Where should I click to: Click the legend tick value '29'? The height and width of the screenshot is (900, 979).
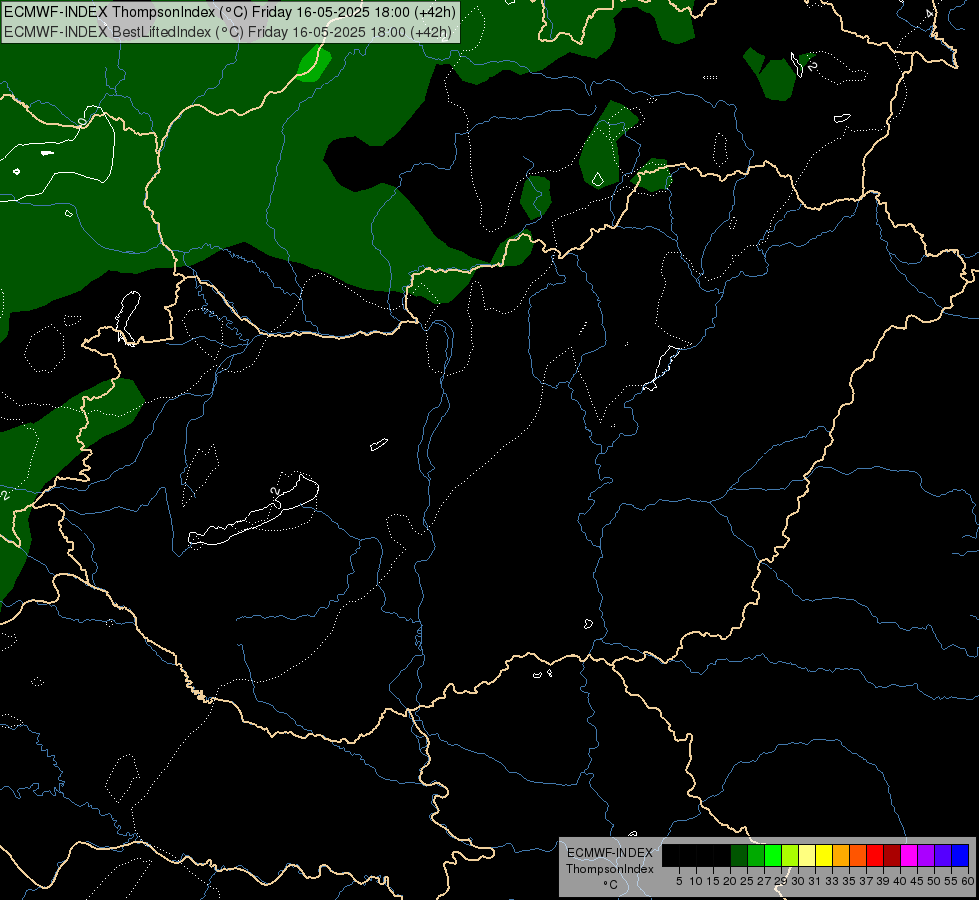click(x=781, y=881)
